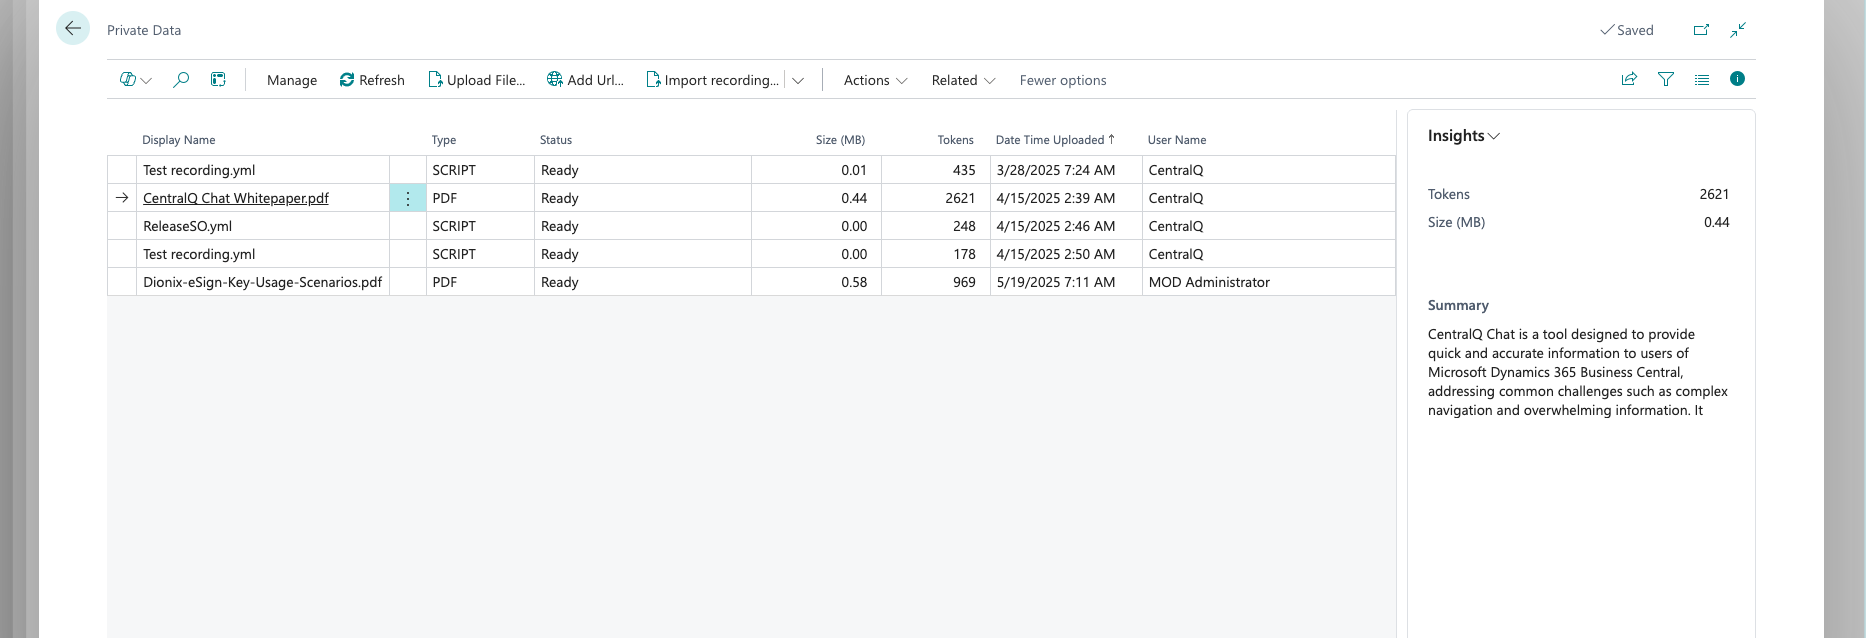Open the Related menu
Screen dimensions: 1866x638
click(963, 80)
